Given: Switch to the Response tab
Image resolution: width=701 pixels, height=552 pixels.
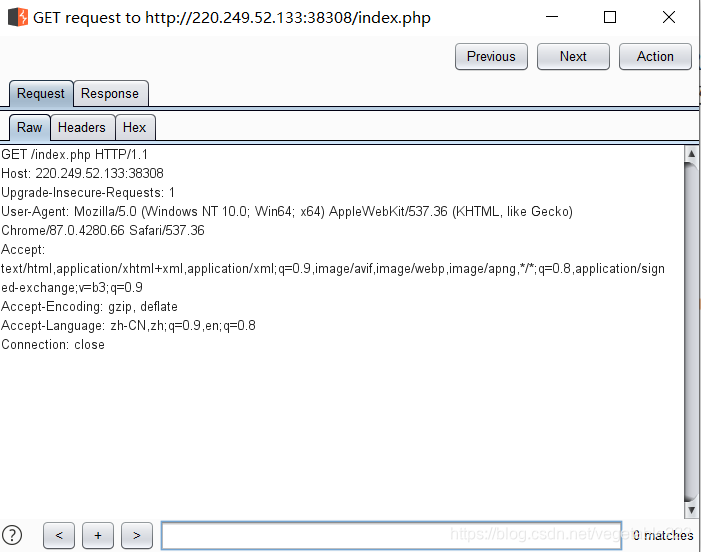Looking at the screenshot, I should click(x=110, y=93).
